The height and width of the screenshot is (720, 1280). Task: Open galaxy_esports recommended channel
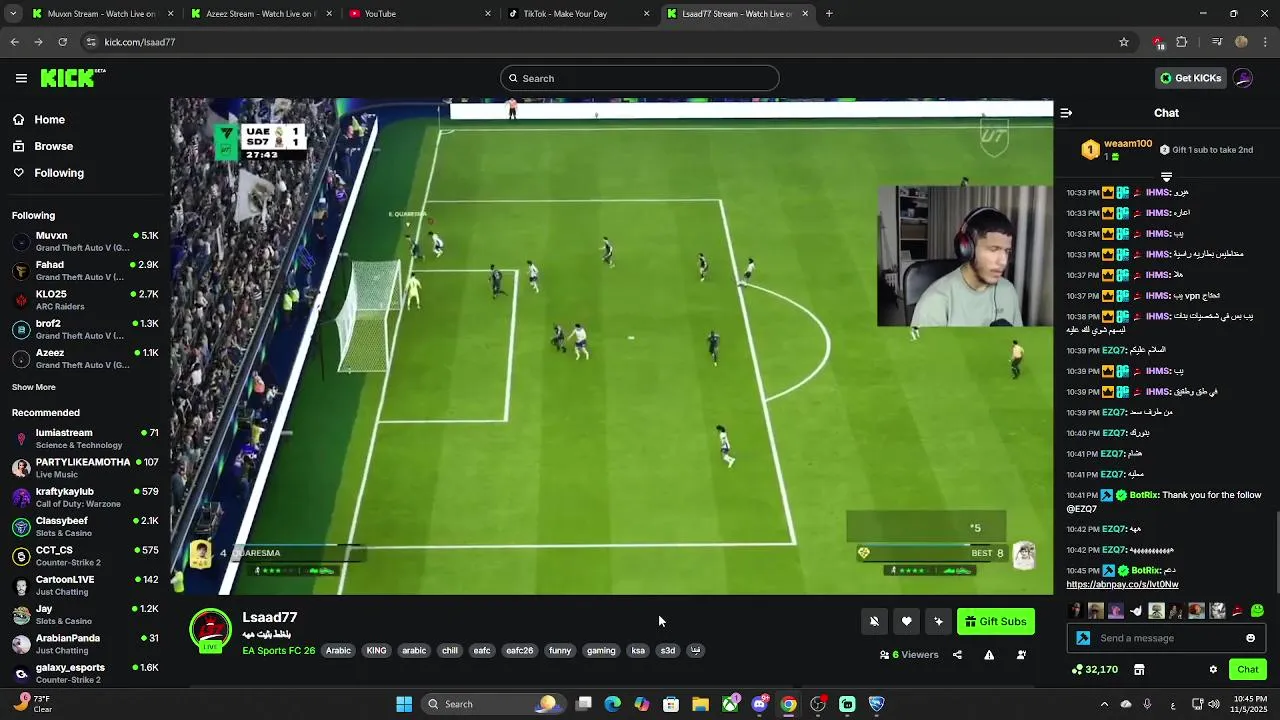point(84,672)
